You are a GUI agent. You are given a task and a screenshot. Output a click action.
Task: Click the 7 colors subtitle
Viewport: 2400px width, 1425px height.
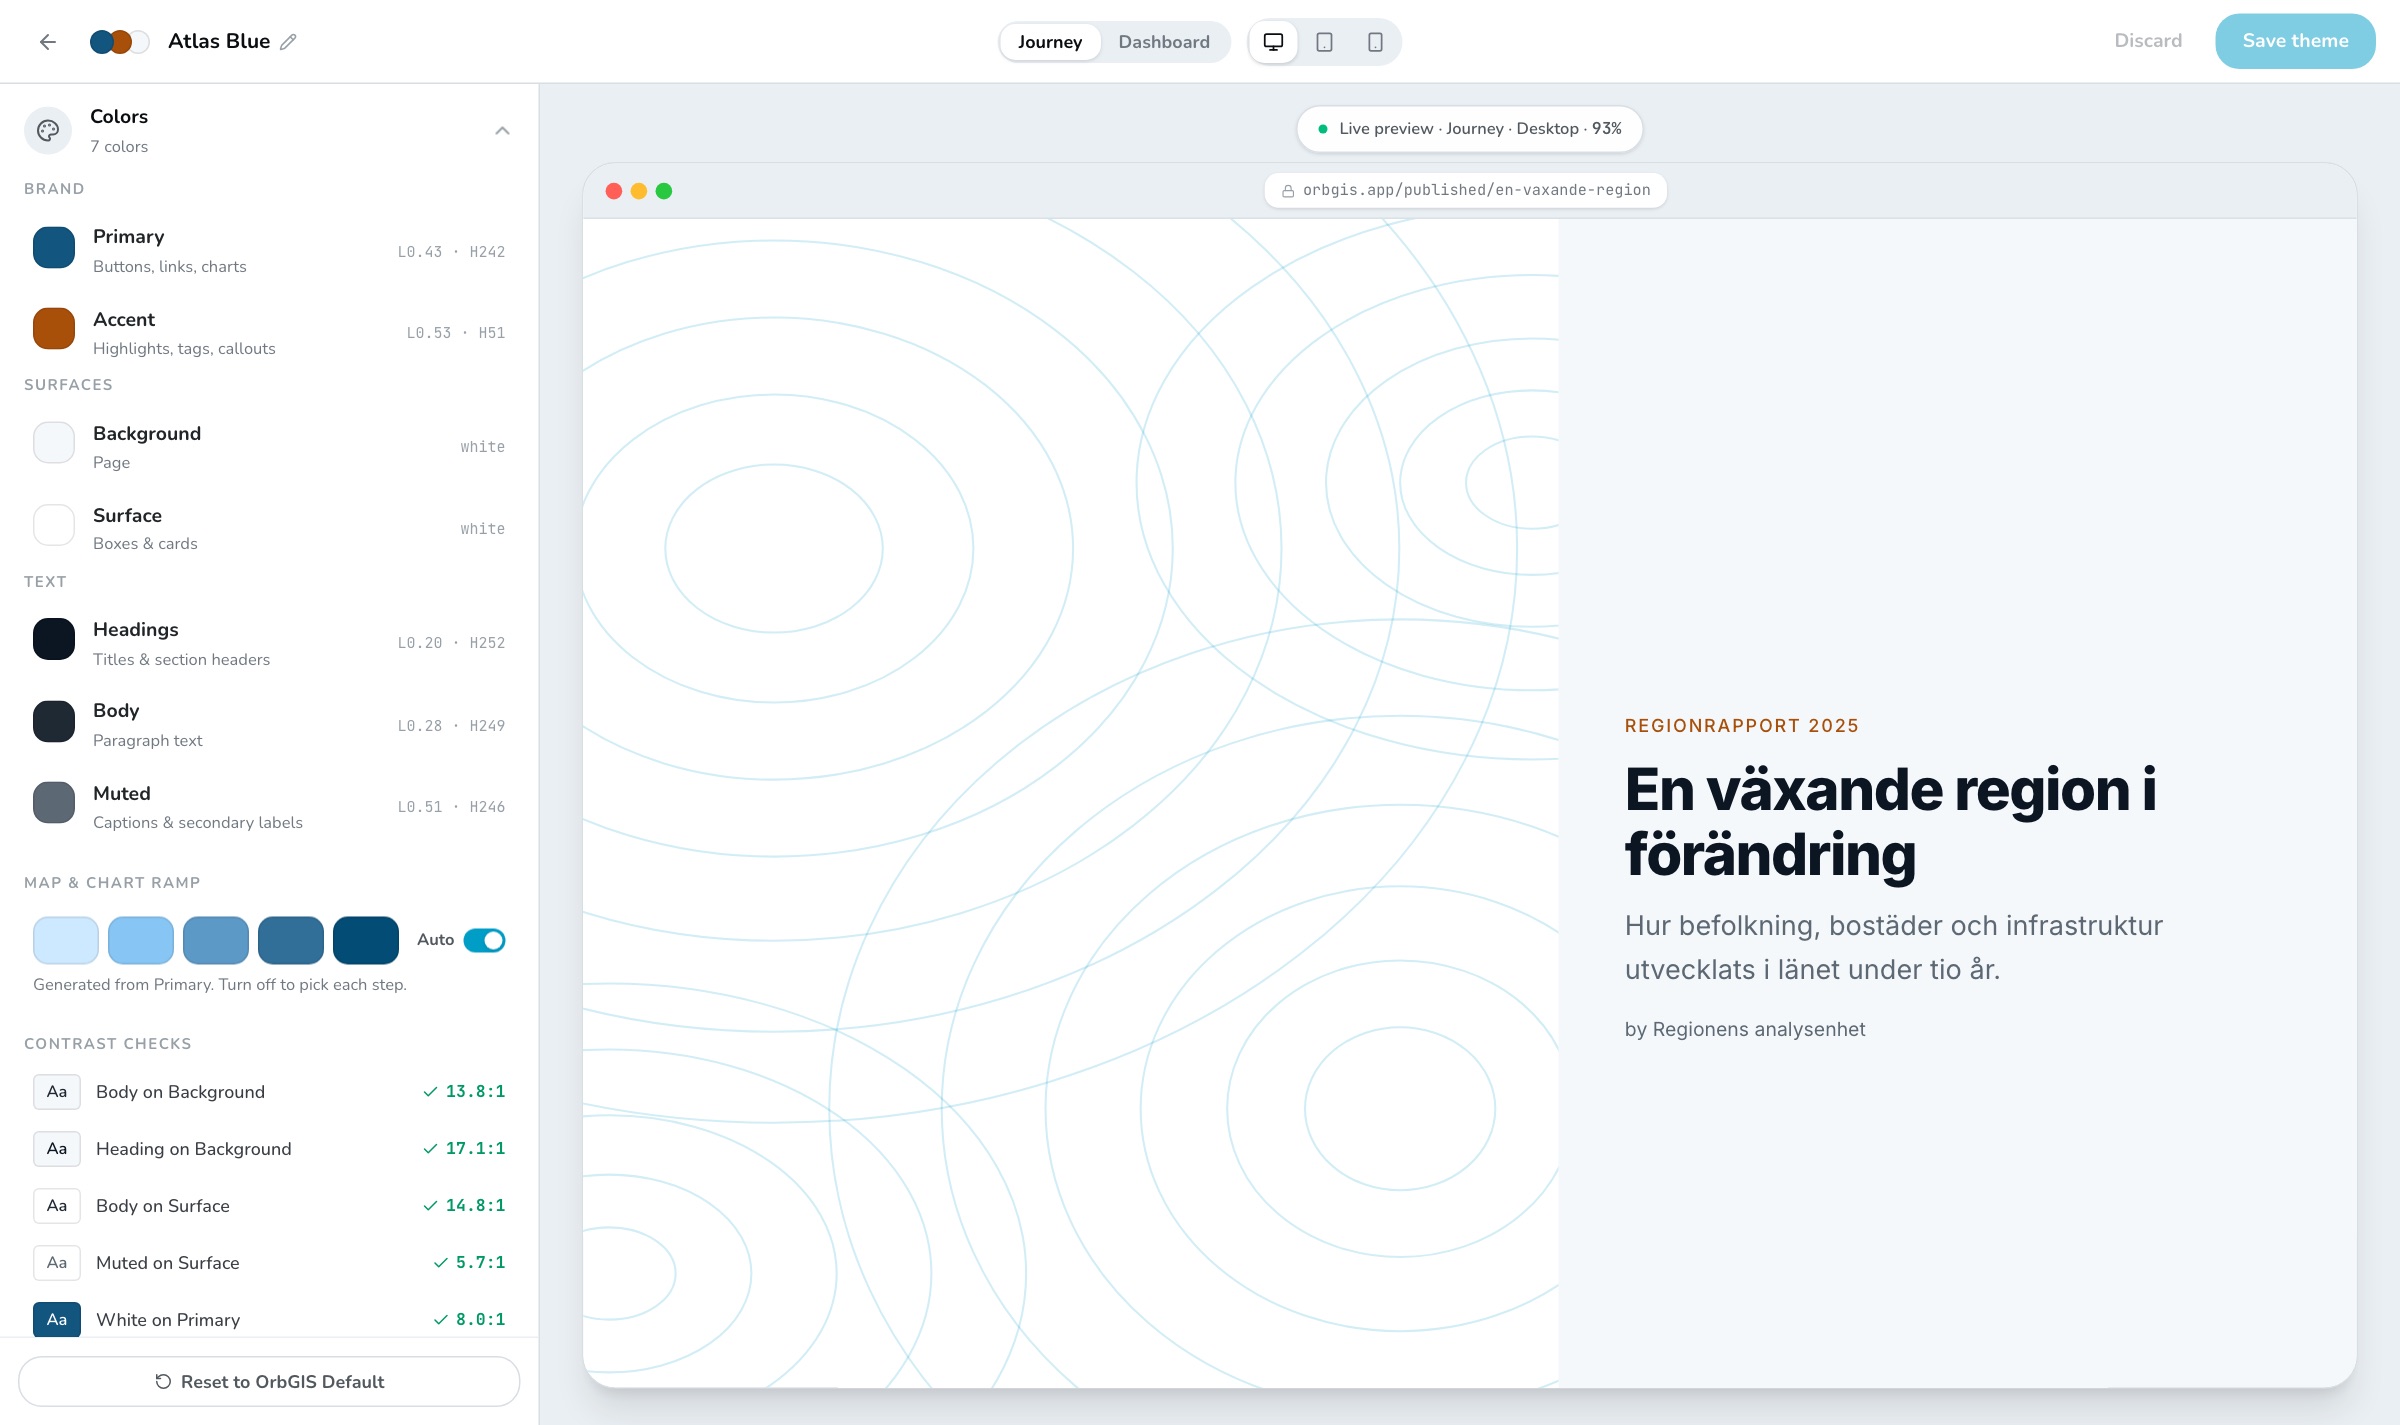[x=119, y=146]
